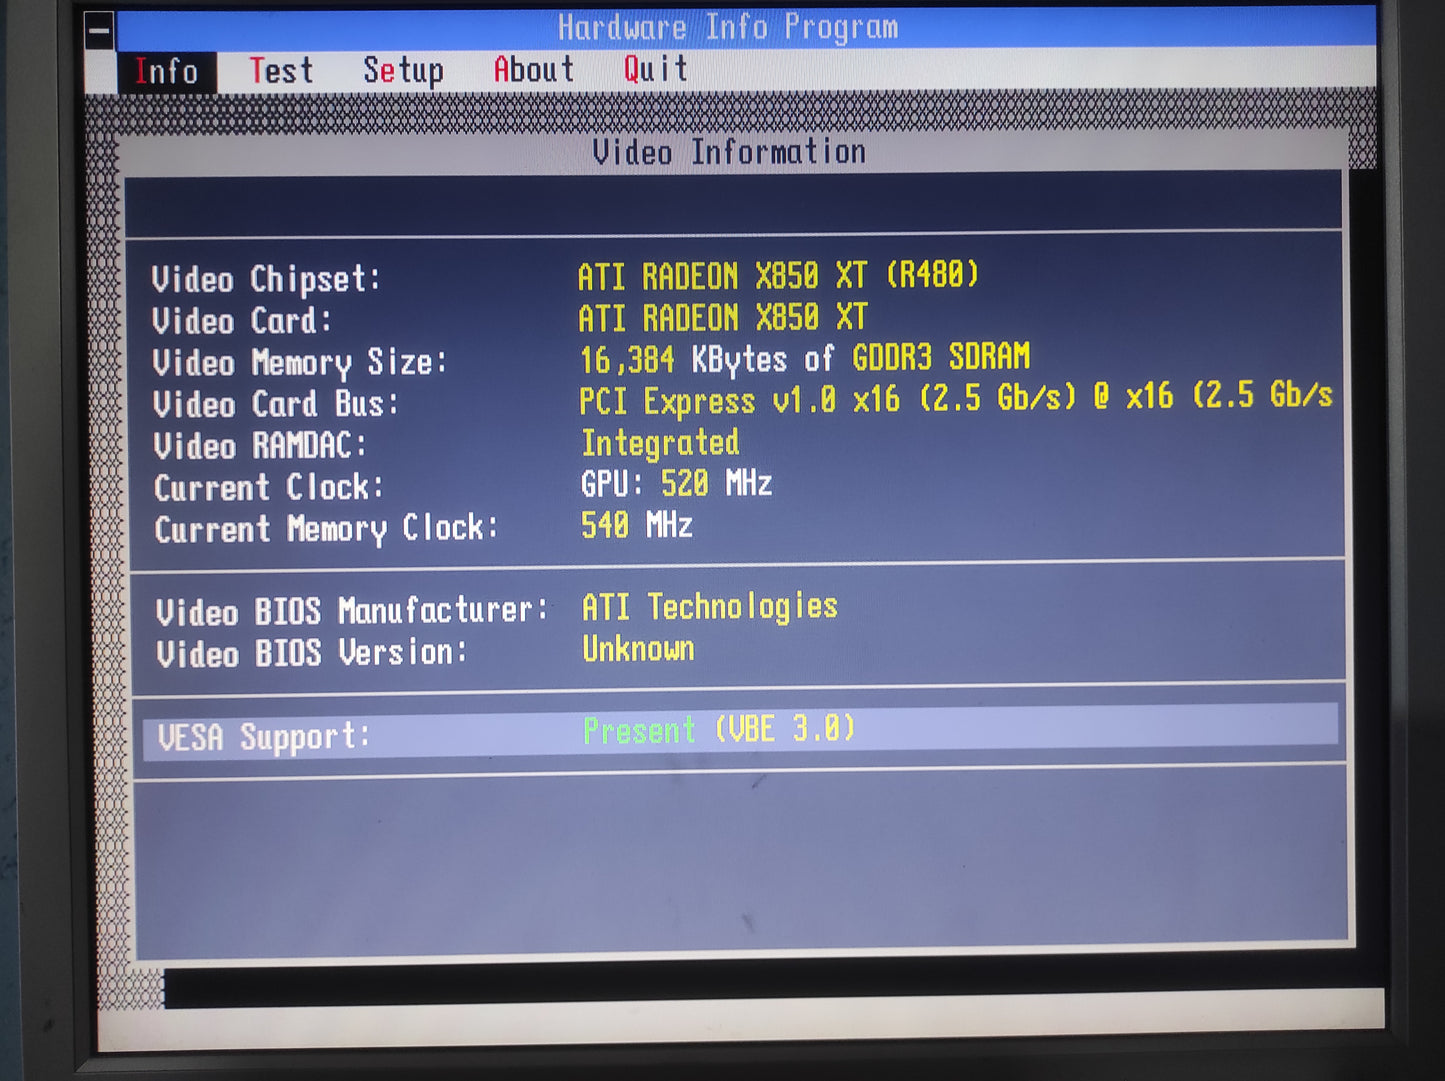The height and width of the screenshot is (1081, 1445).
Task: Click the Hardware Info Program title bar
Action: tap(728, 28)
